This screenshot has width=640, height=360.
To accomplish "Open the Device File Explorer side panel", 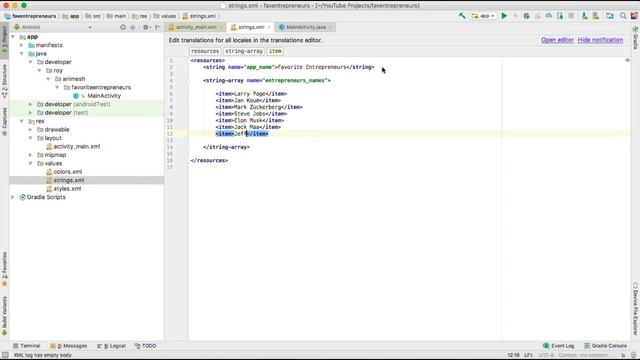I will 635,309.
